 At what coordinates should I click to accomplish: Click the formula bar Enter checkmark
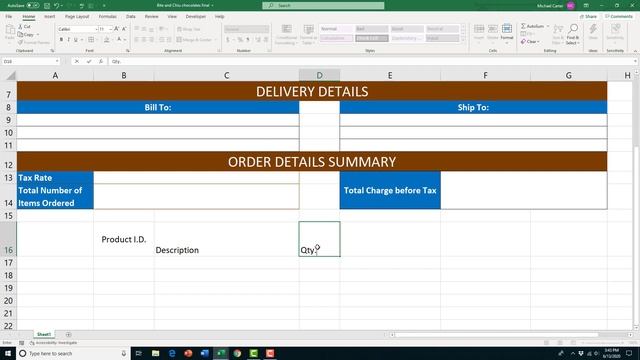pyautogui.click(x=89, y=61)
